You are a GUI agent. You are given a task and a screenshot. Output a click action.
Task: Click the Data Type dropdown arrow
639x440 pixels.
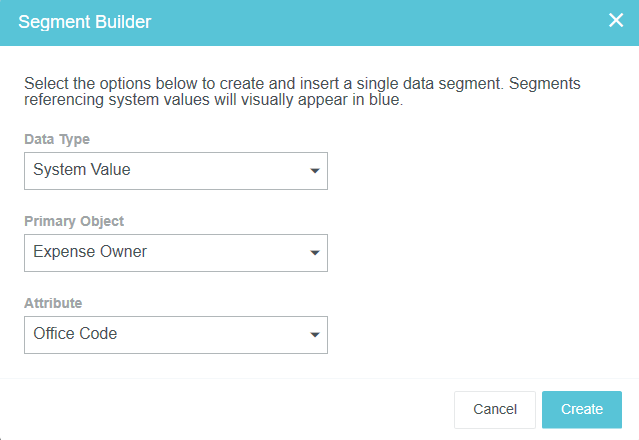[x=314, y=171]
